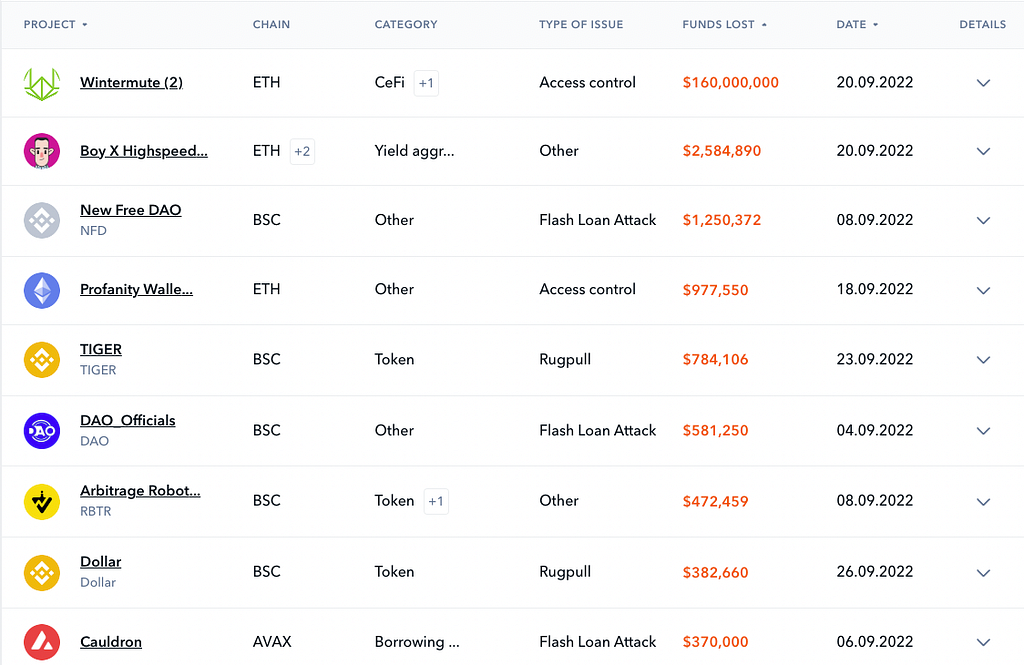Click the TIGER token yellow icon

tap(42, 360)
